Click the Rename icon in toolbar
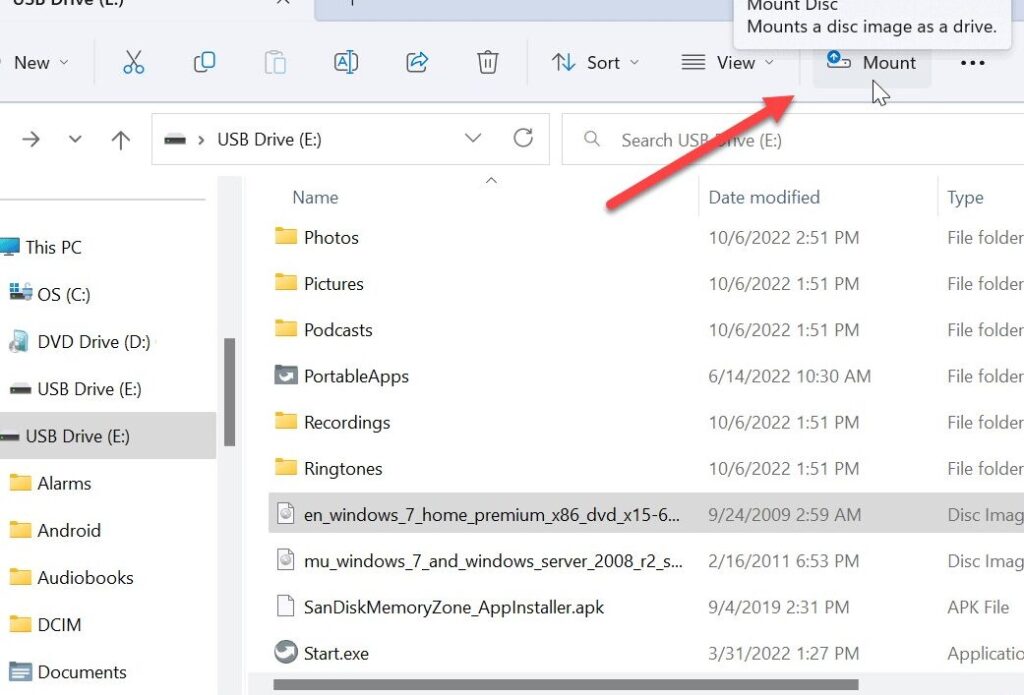Screen dimensions: 1024x695 [x=346, y=63]
